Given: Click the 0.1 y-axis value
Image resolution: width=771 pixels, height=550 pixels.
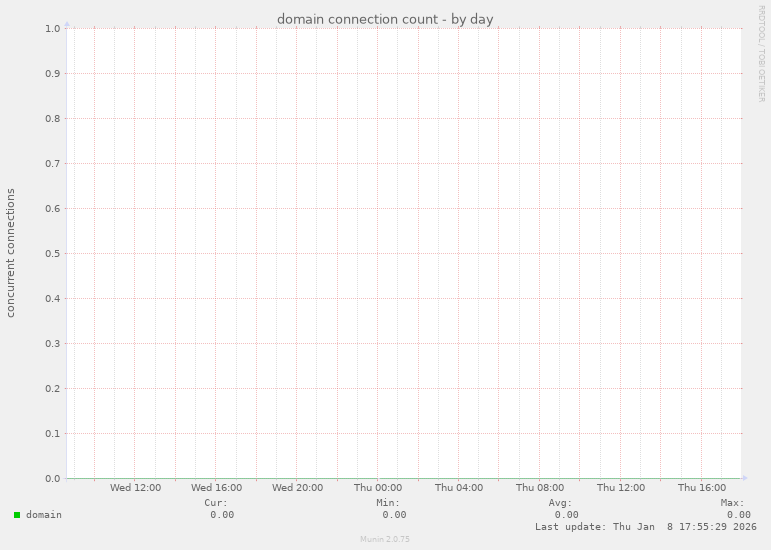Looking at the screenshot, I should coord(53,434).
